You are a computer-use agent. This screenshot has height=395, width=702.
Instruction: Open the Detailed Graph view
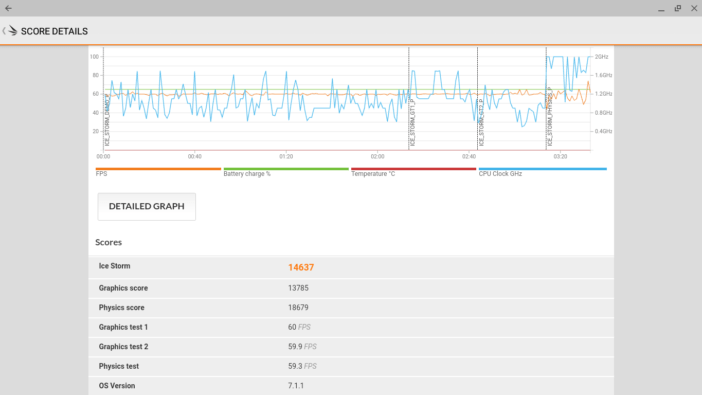point(146,206)
